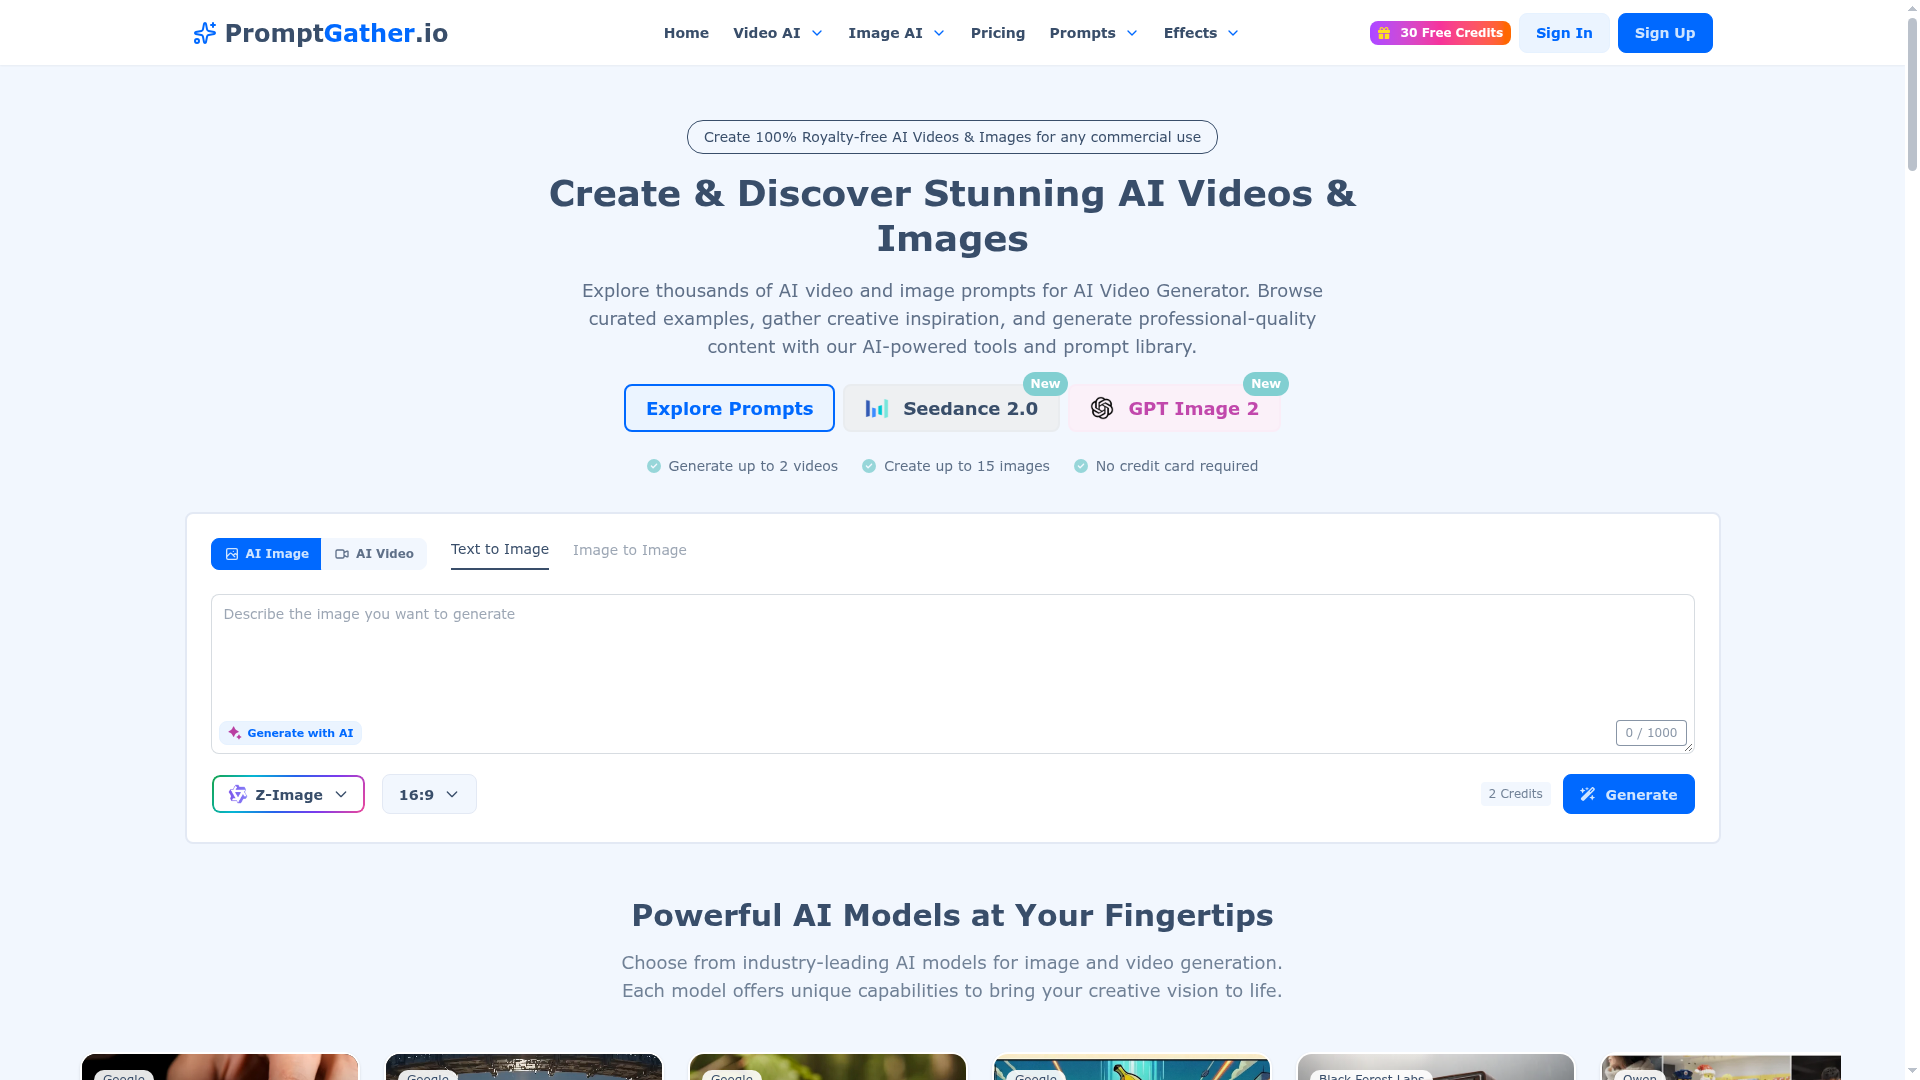Click the OpenAI logo on GPT Image 2
This screenshot has width=1920, height=1080.
(1102, 408)
